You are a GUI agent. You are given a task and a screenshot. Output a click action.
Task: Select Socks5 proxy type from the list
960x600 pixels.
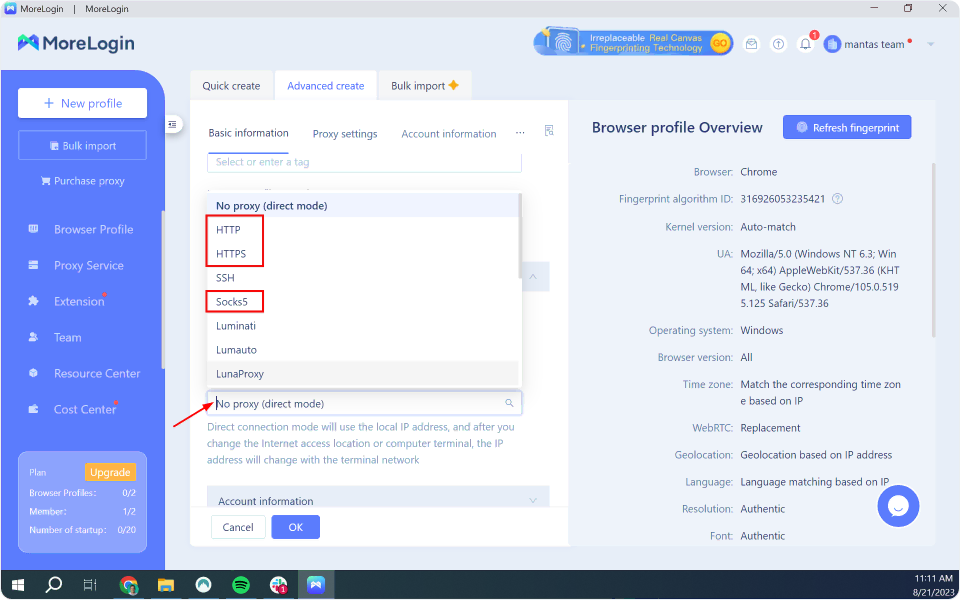pos(233,301)
